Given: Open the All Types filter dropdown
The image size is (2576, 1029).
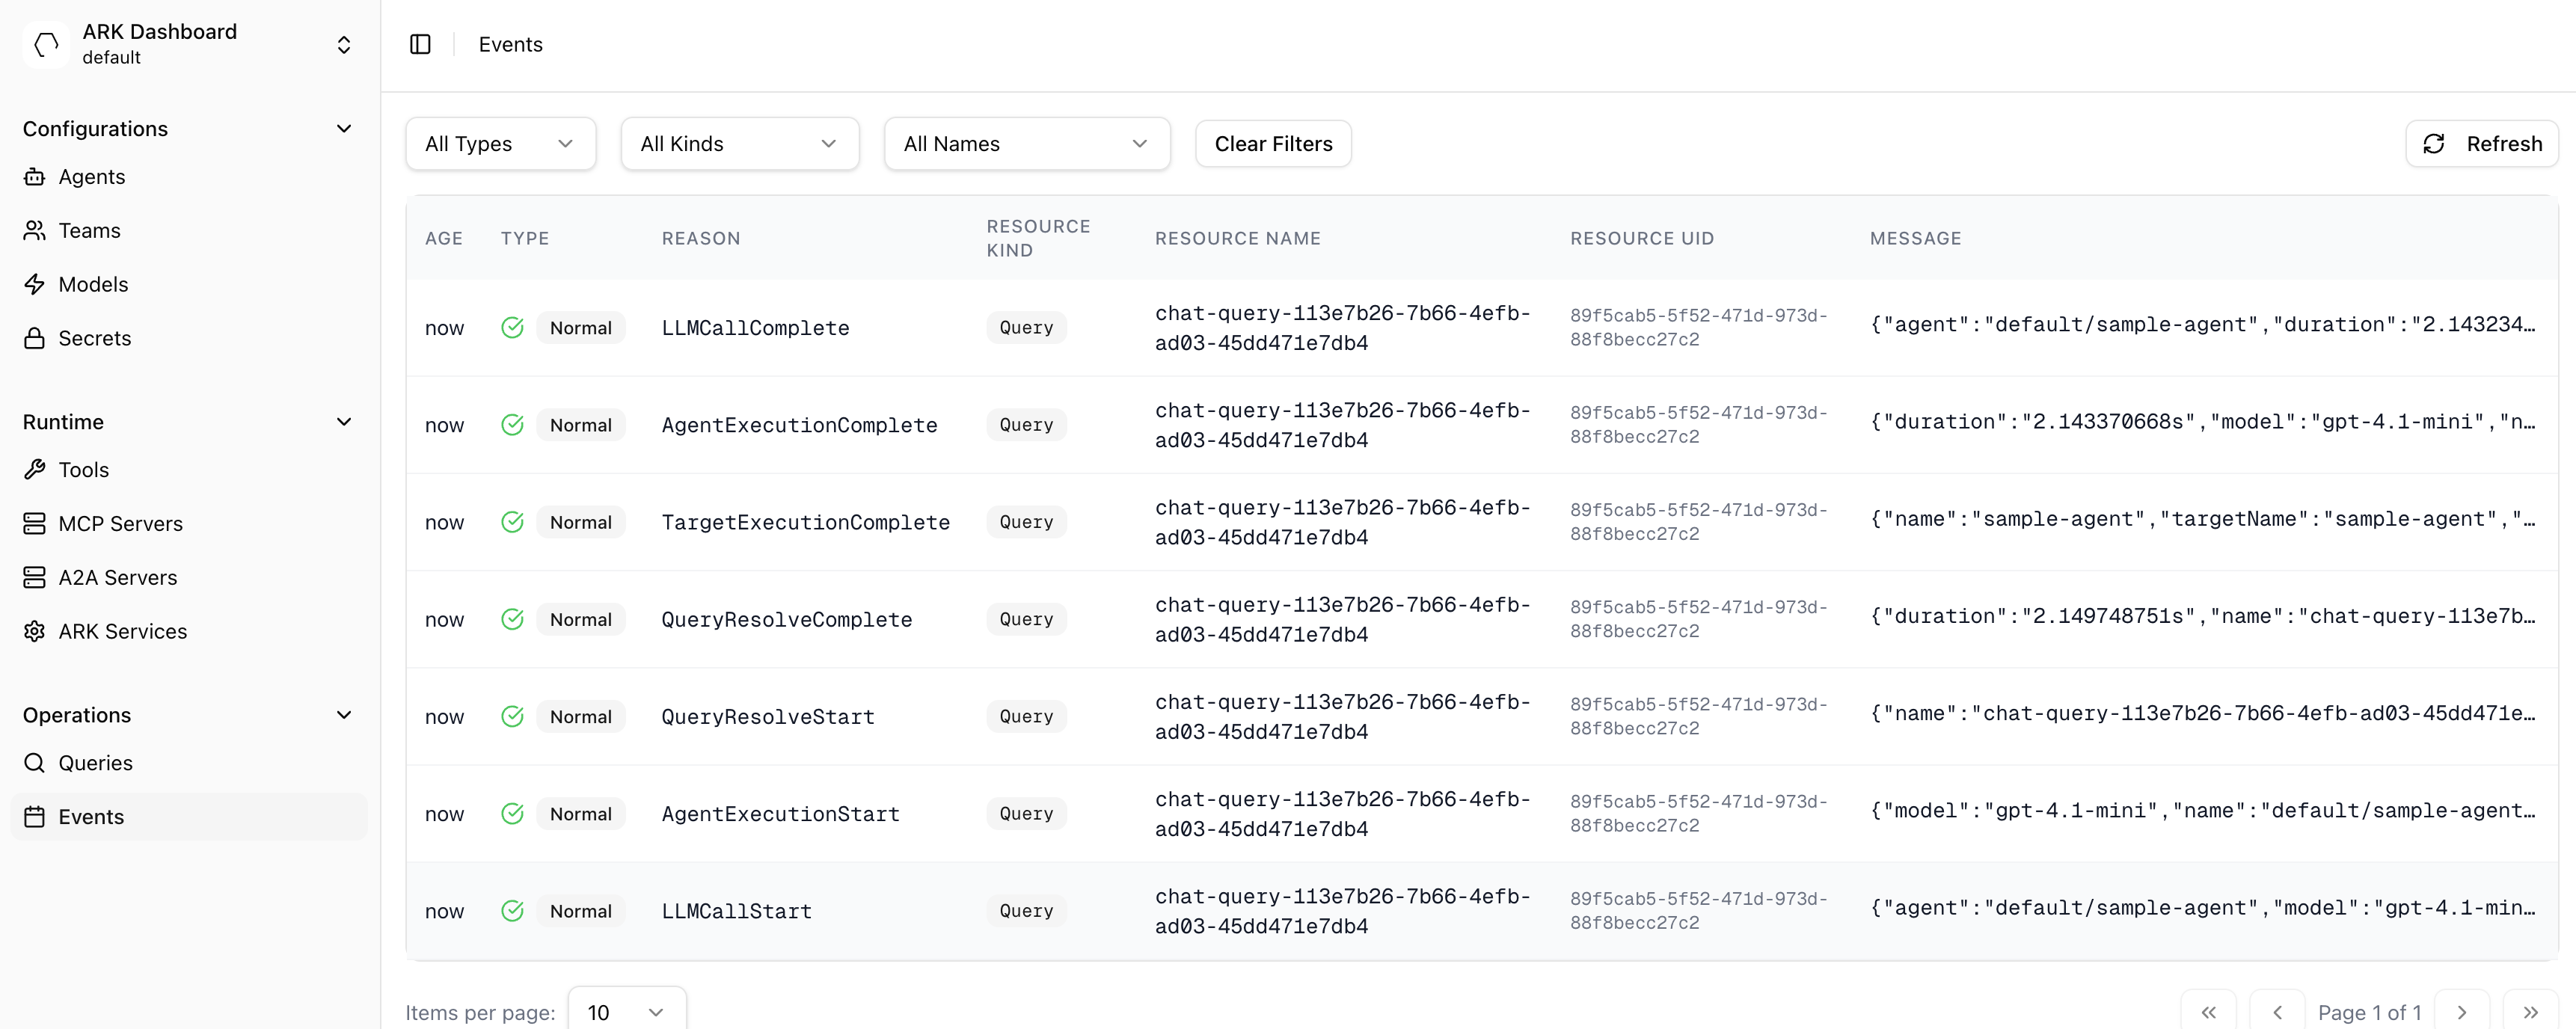Looking at the screenshot, I should [500, 143].
